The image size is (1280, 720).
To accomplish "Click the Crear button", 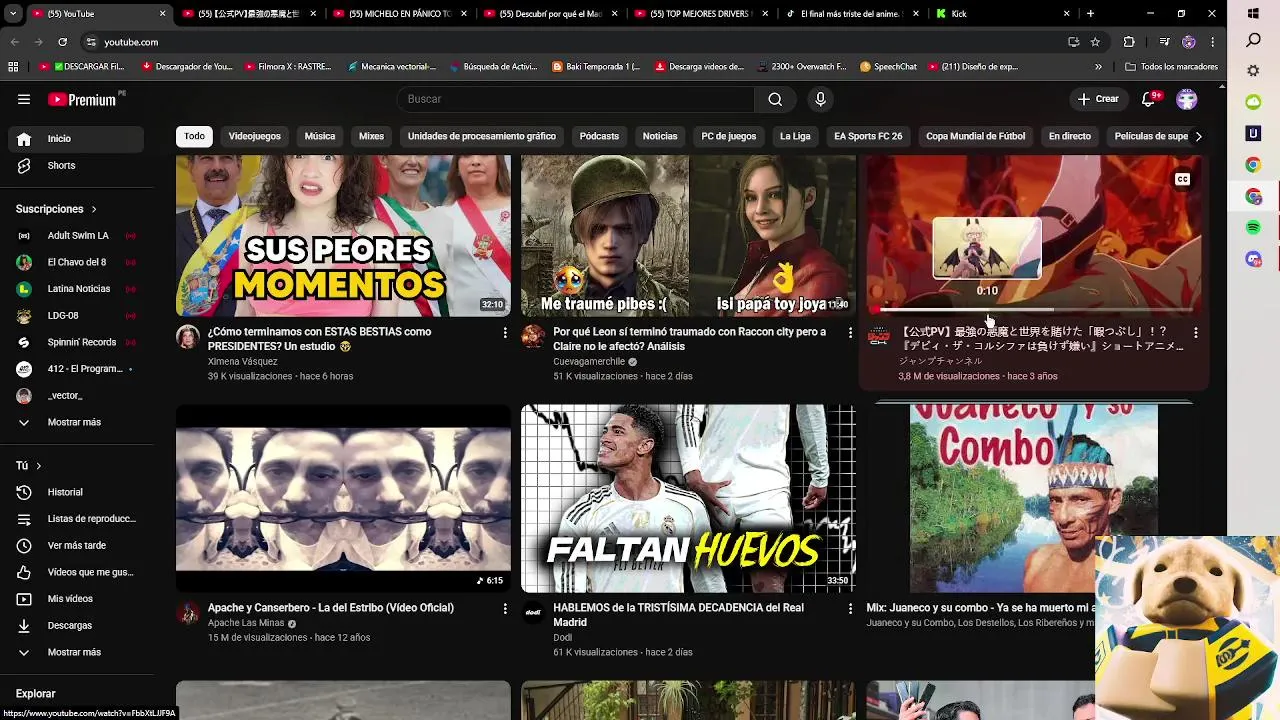I will [x=1098, y=99].
